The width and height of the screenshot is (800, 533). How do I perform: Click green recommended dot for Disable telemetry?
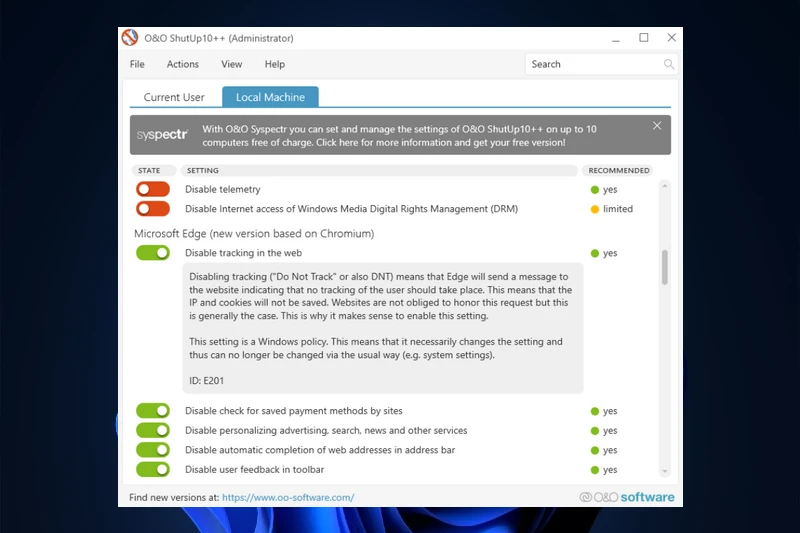tap(594, 190)
